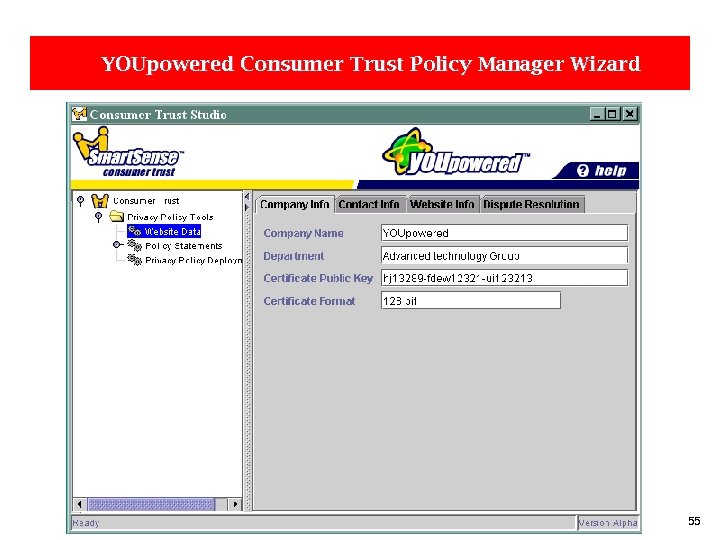Click the tree scrollbar right arrow
This screenshot has height=540, width=720.
(x=235, y=504)
